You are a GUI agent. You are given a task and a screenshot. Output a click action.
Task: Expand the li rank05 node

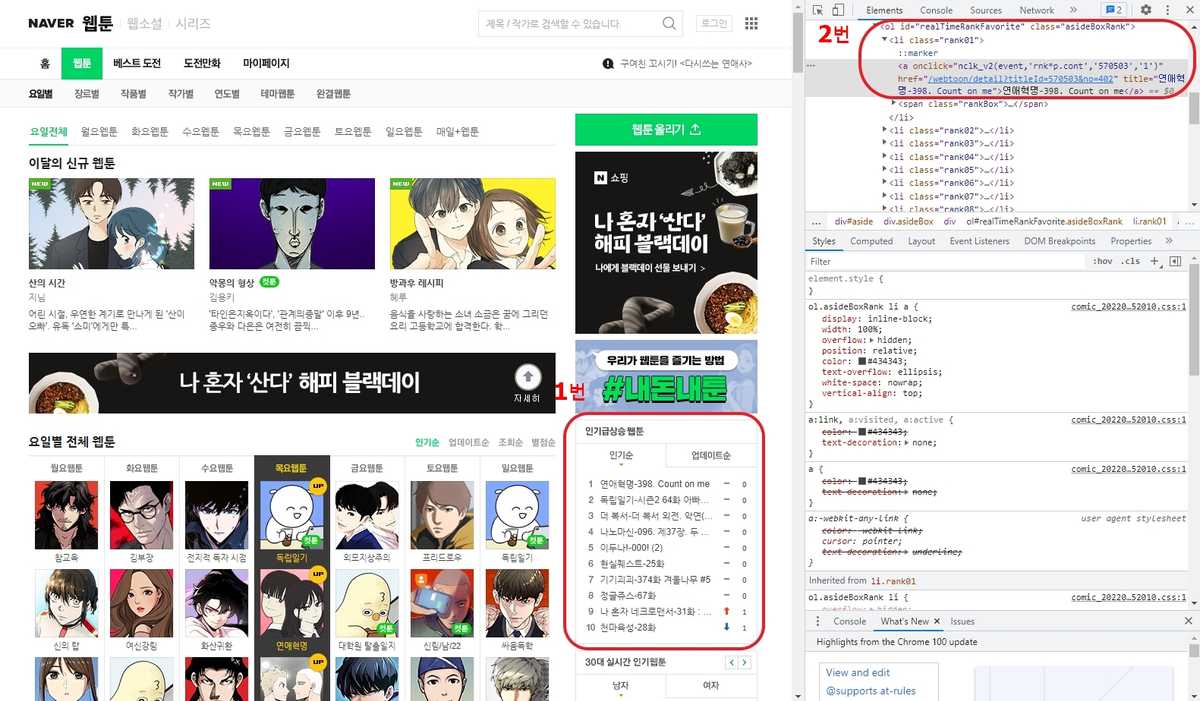885,170
